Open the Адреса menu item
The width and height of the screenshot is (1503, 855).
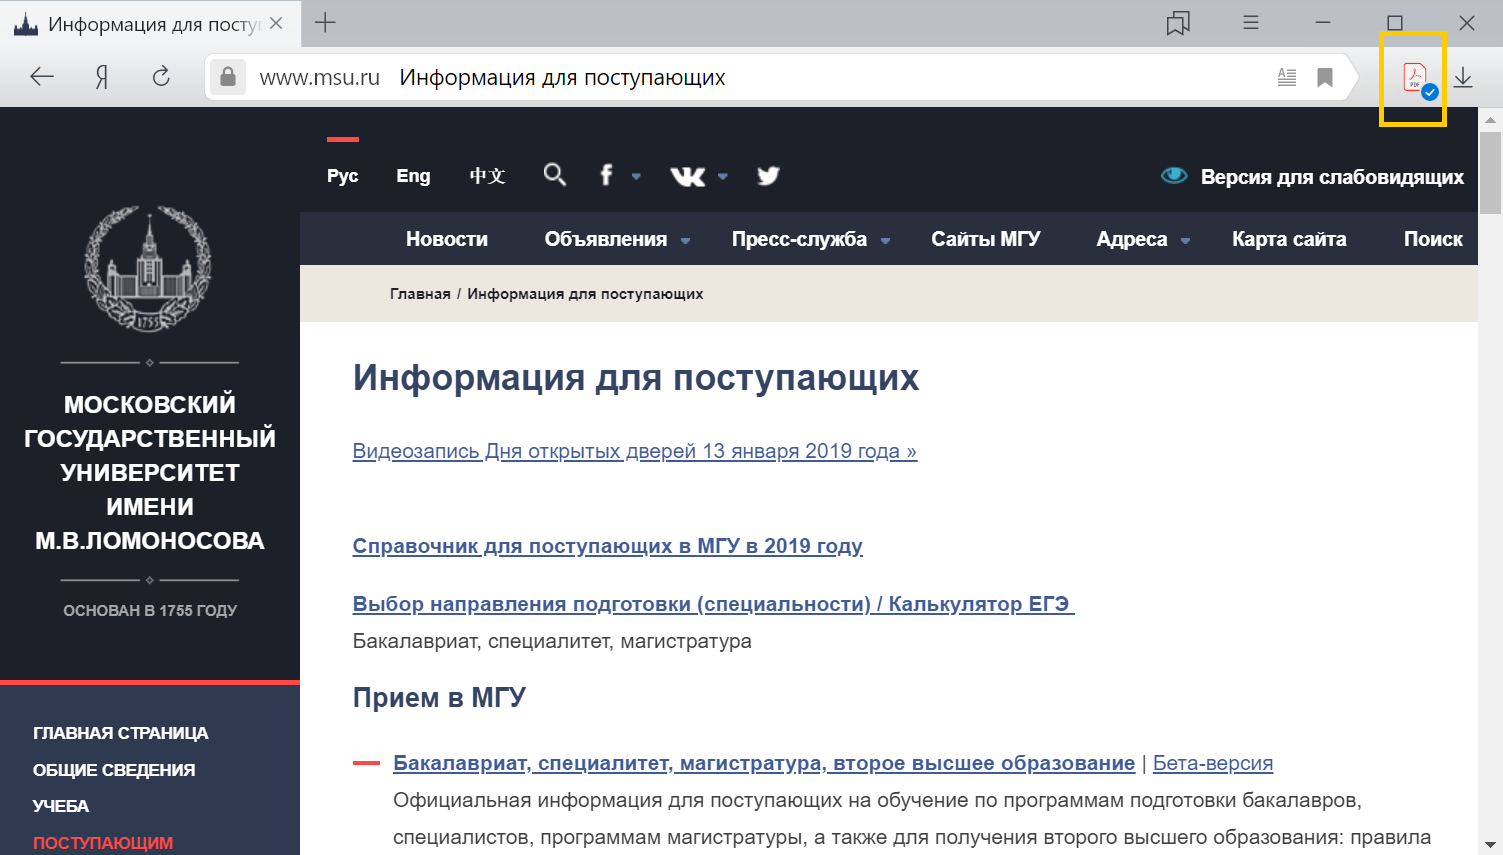1132,239
